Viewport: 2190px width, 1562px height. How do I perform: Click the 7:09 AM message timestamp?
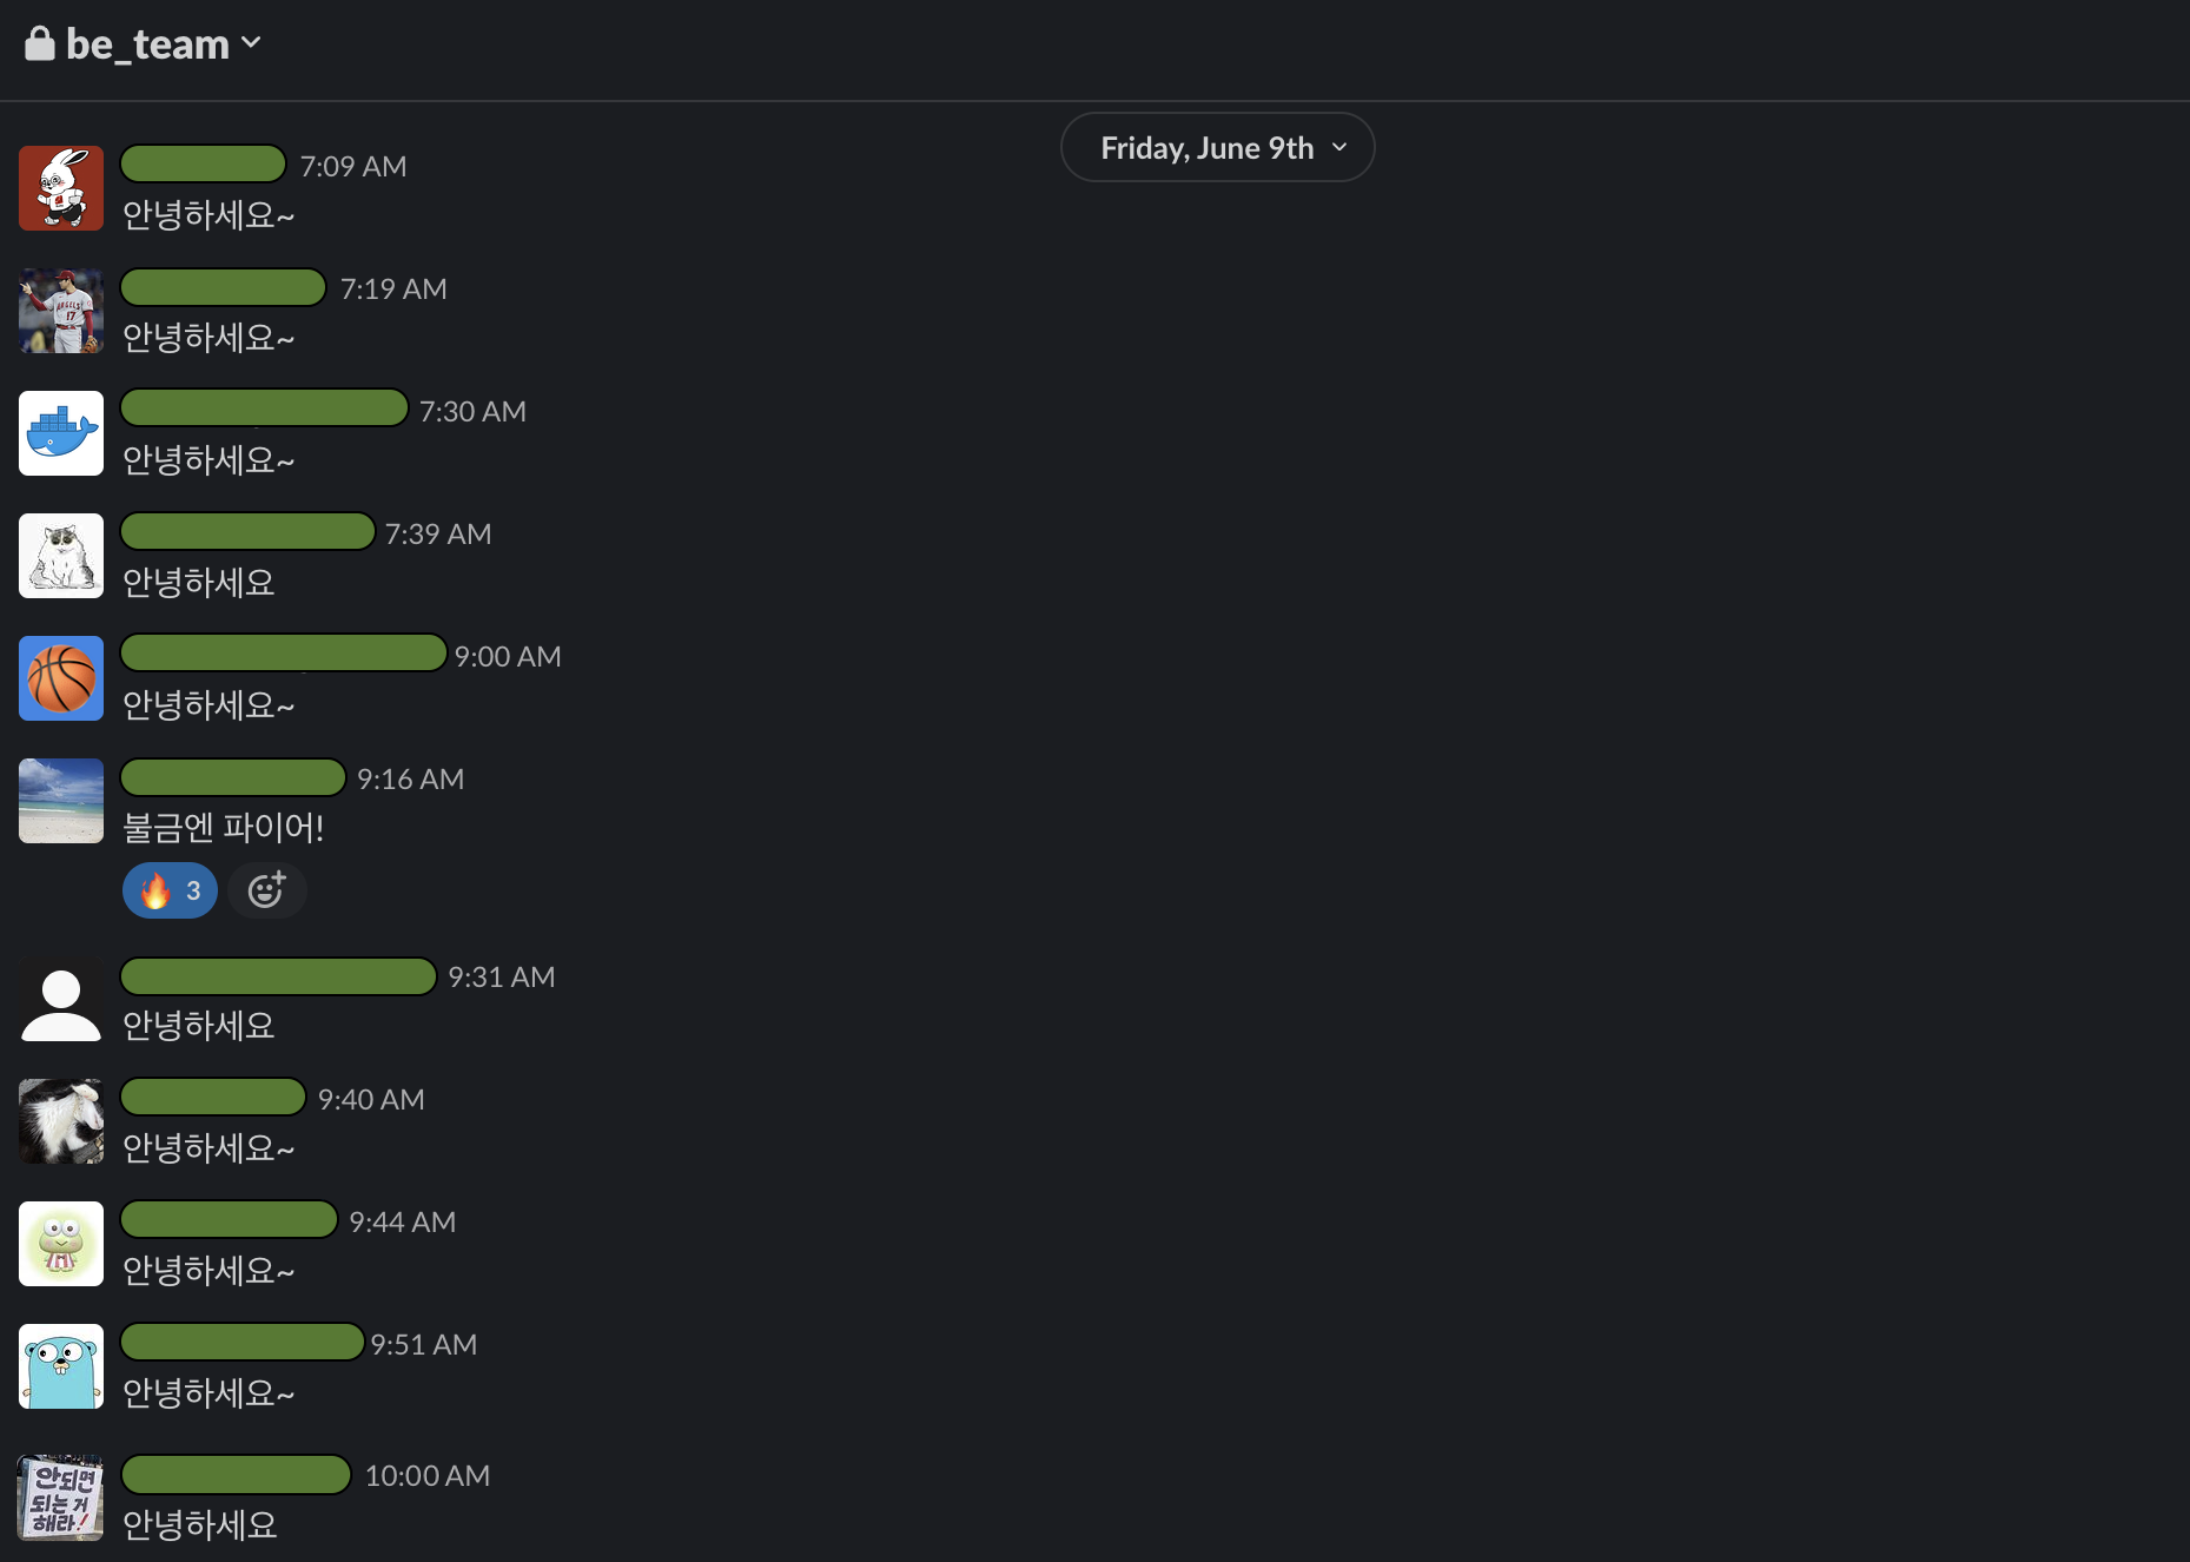[353, 166]
